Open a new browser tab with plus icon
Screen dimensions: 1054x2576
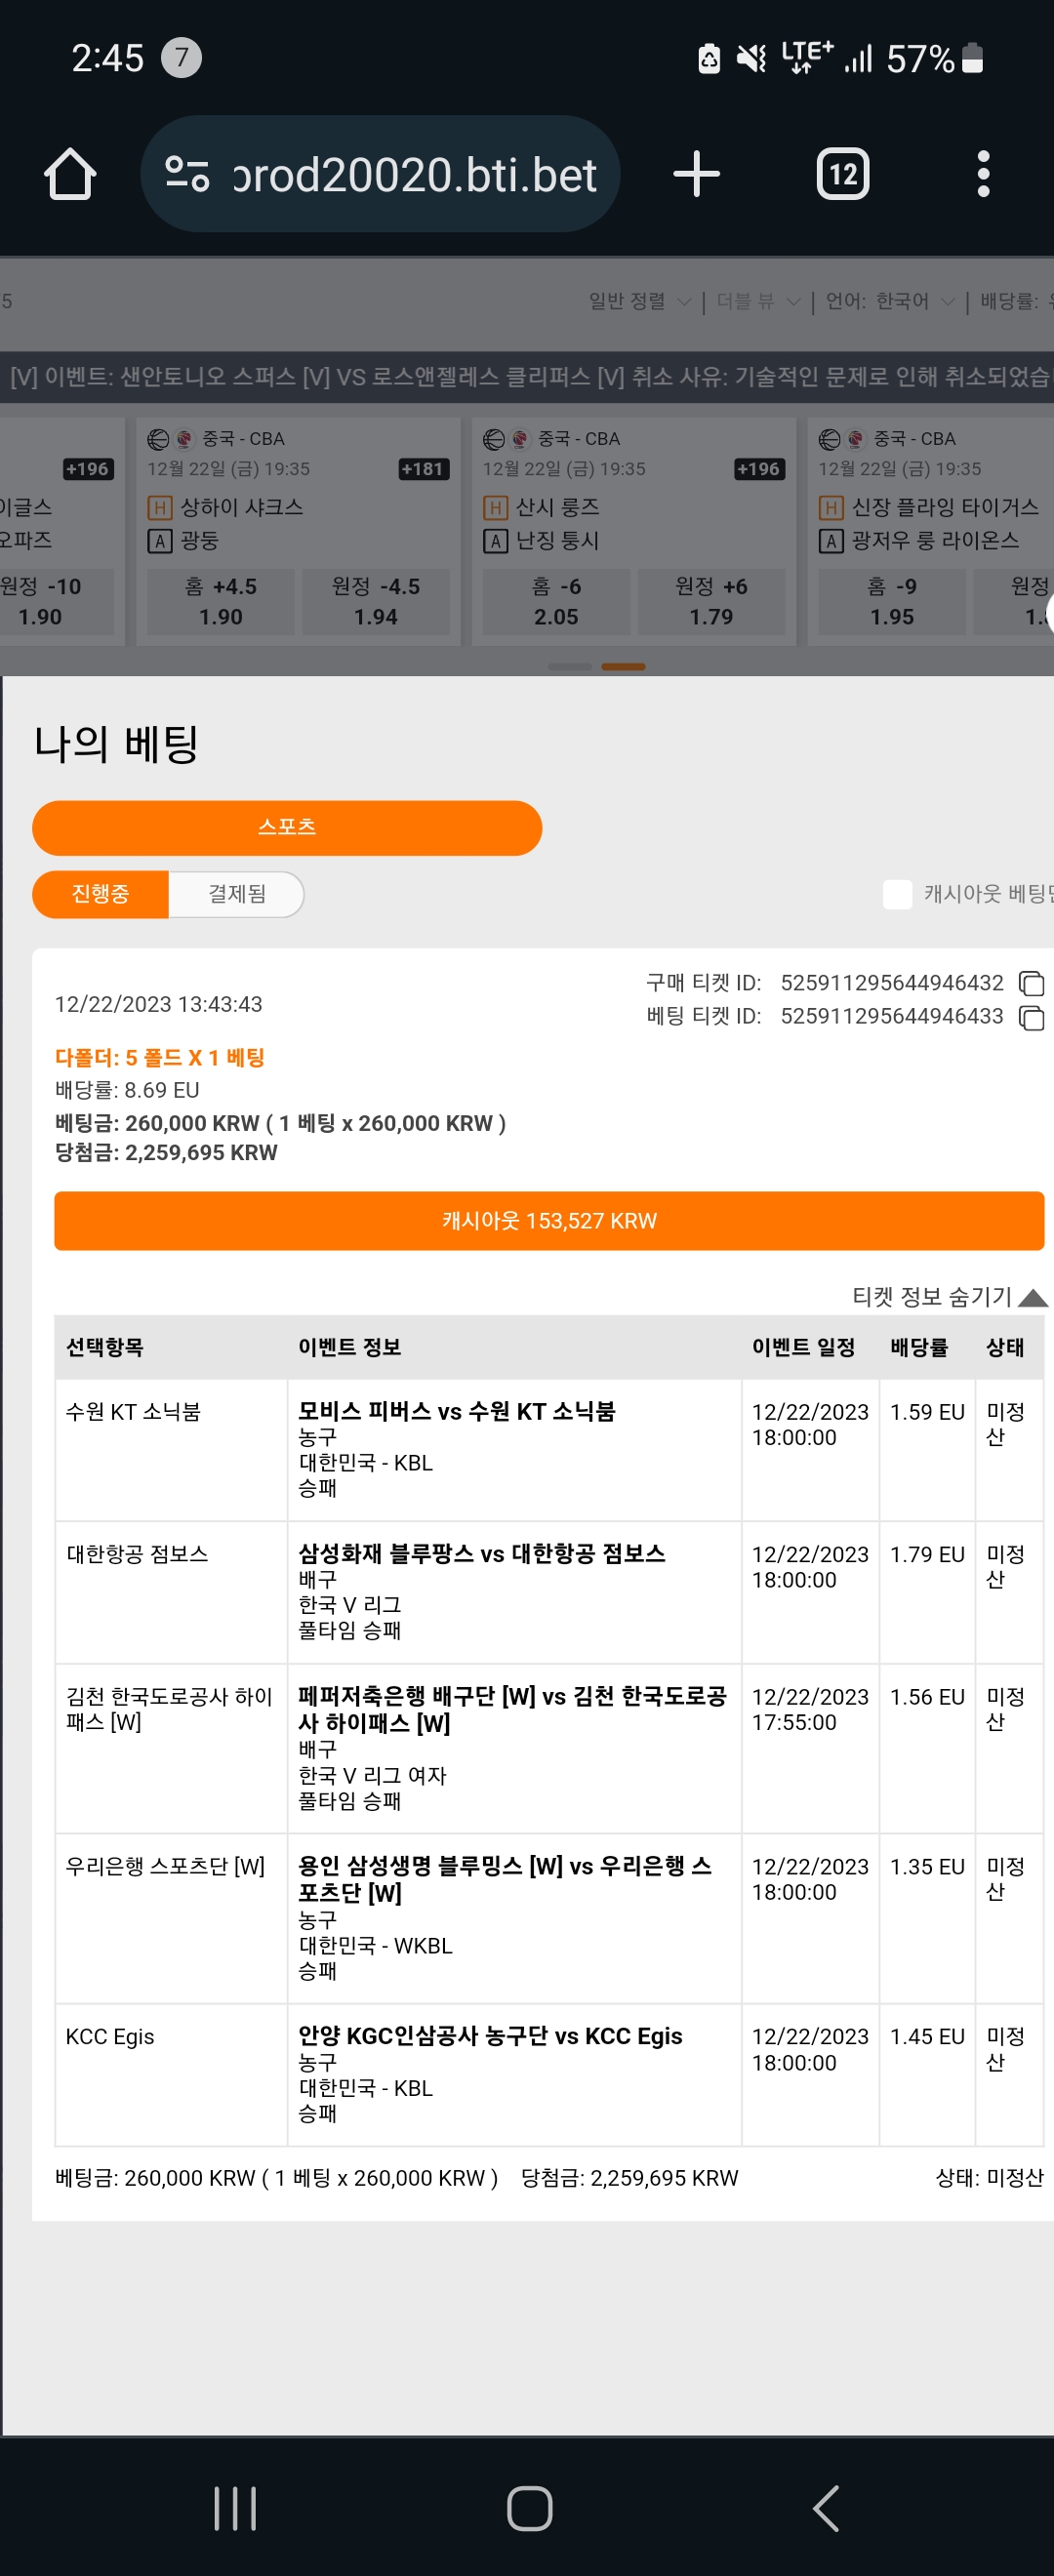pyautogui.click(x=696, y=174)
